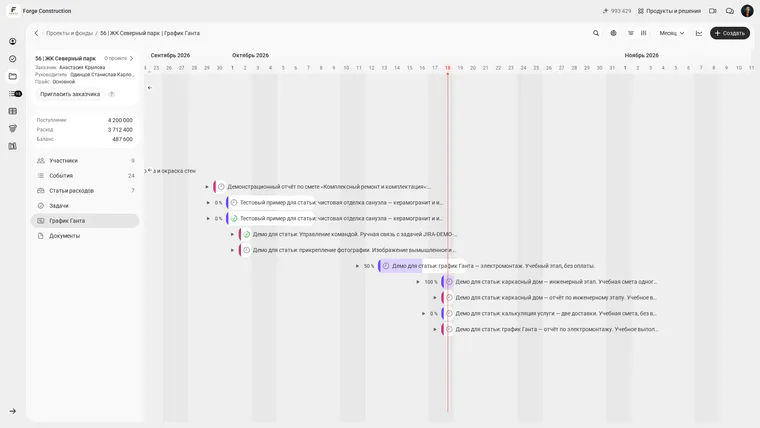This screenshot has height=428, width=760.
Task: Open the video camera icon in header
Action: click(x=712, y=11)
